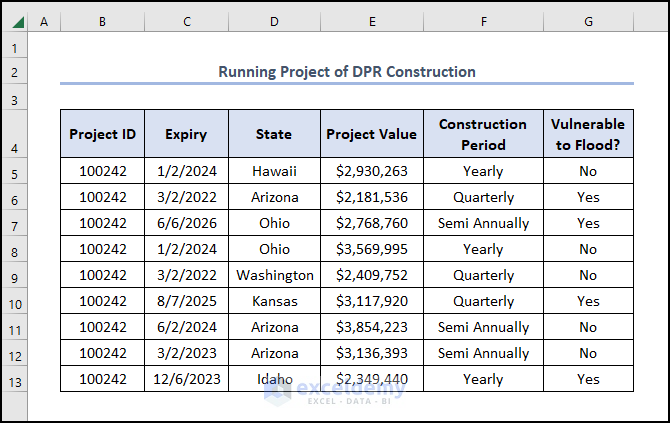The height and width of the screenshot is (423, 670).
Task: Click the $3,854,223 project value cell
Action: pyautogui.click(x=372, y=327)
